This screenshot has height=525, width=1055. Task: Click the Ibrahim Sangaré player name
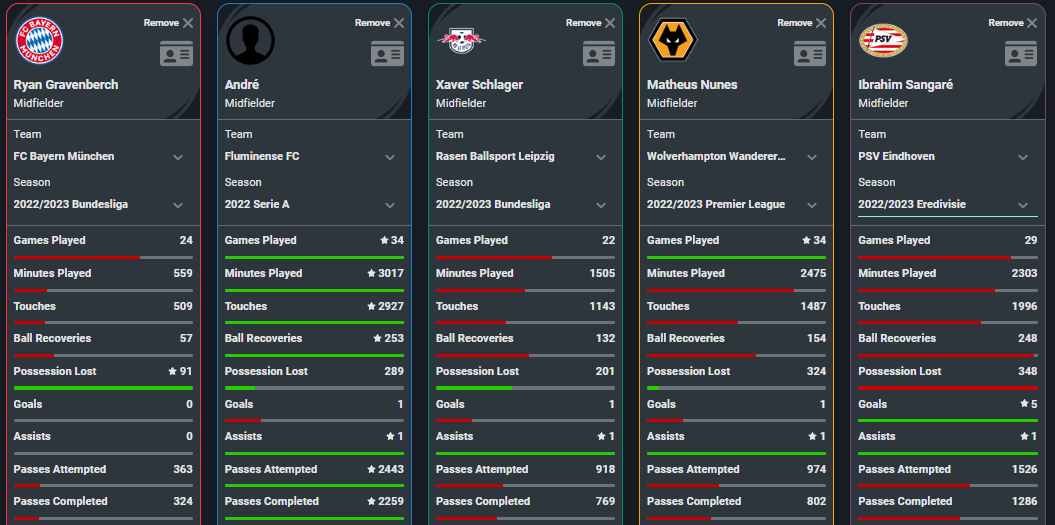tap(905, 85)
